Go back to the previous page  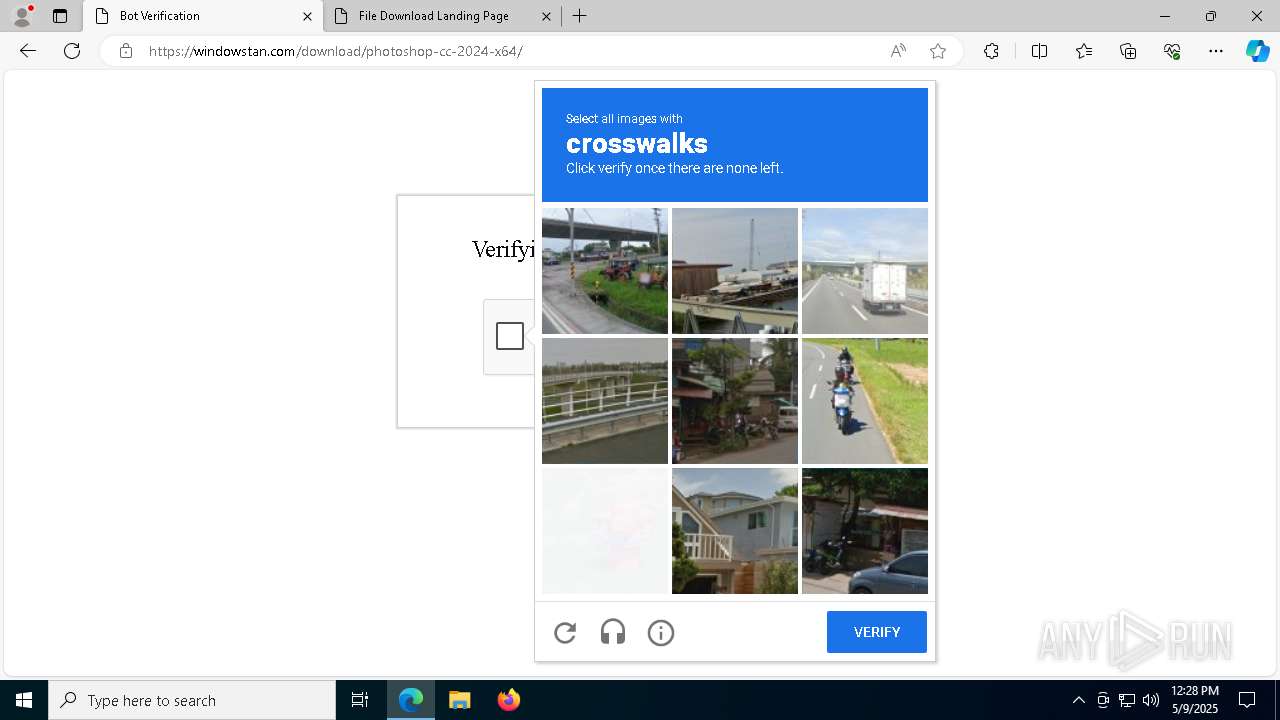pyautogui.click(x=28, y=51)
